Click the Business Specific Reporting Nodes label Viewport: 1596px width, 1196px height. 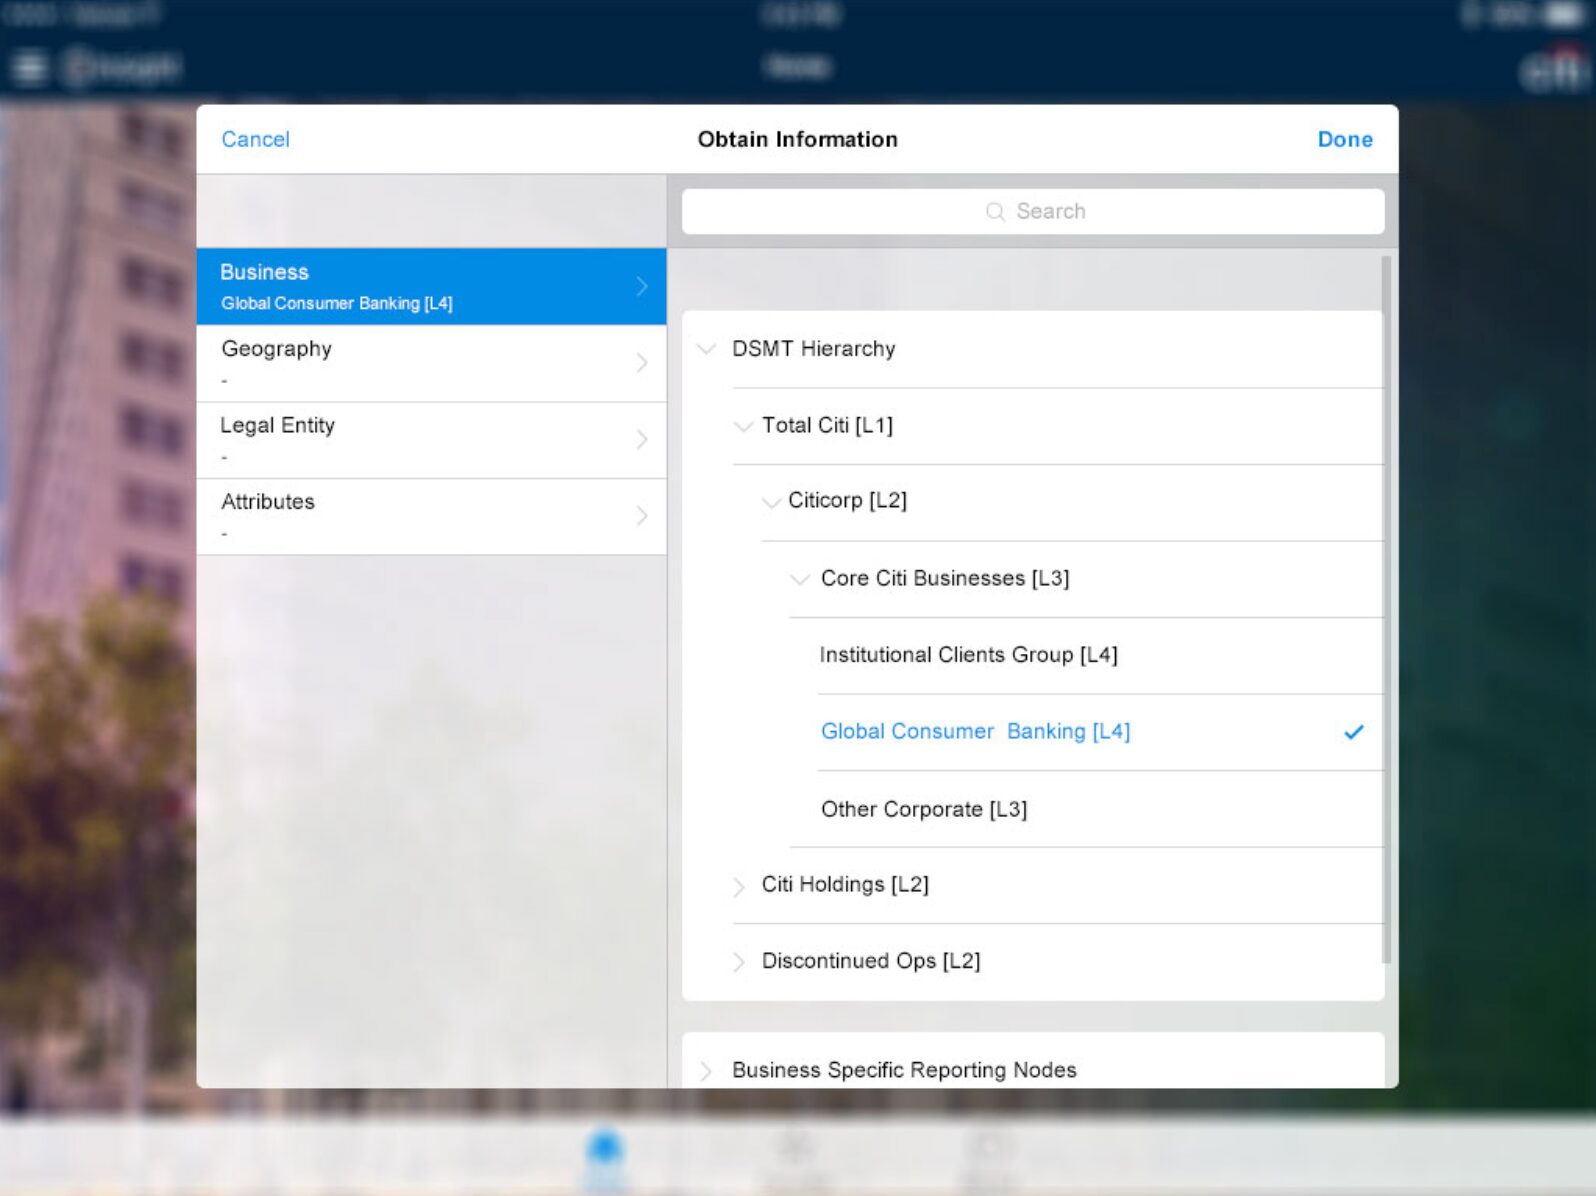(904, 1070)
